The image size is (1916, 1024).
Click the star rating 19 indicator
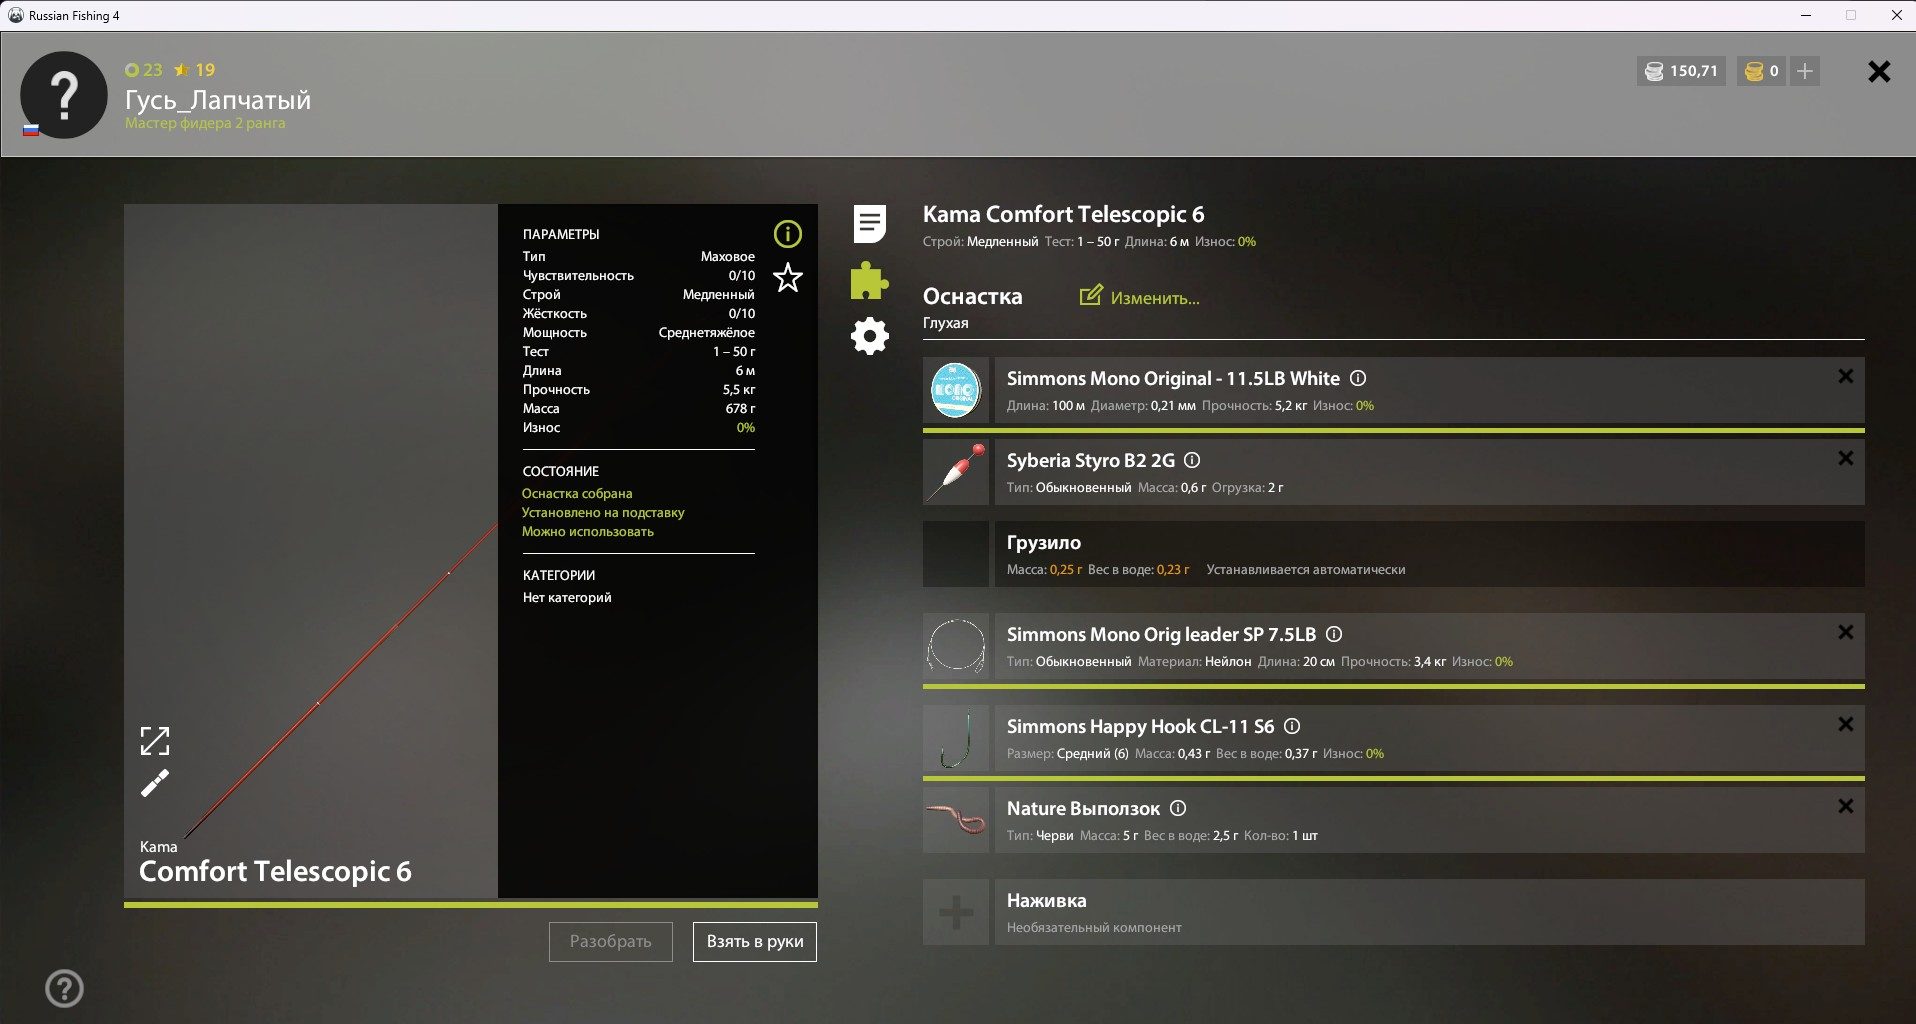pos(195,70)
